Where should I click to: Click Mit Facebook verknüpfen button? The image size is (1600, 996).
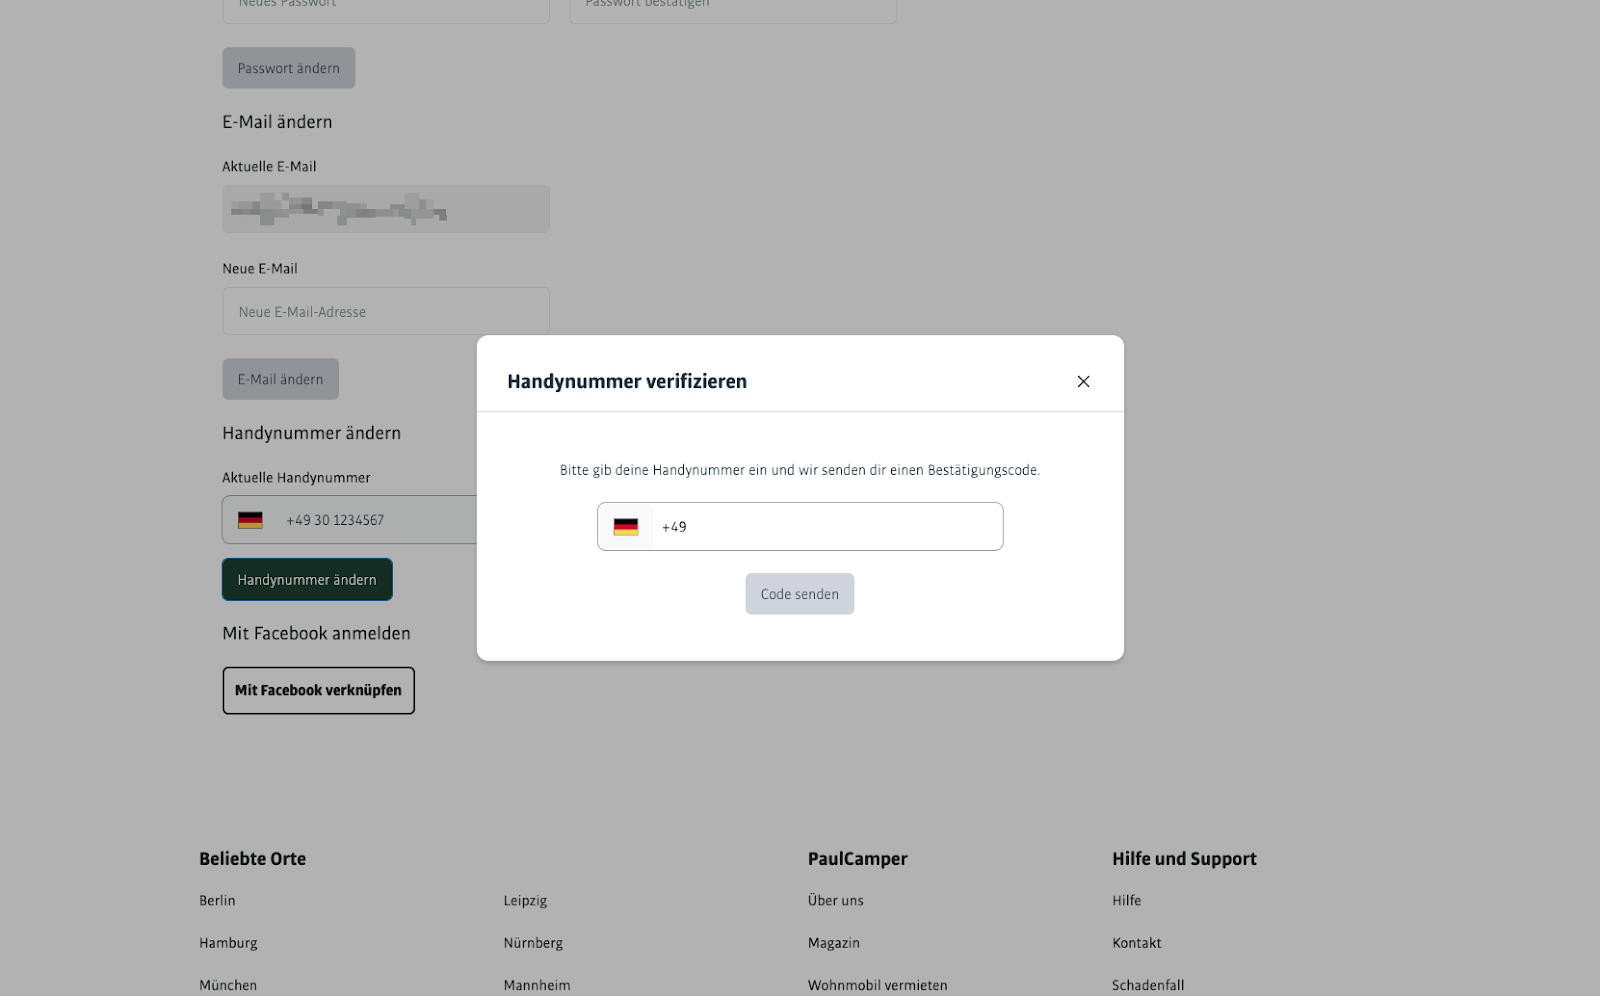[318, 691]
